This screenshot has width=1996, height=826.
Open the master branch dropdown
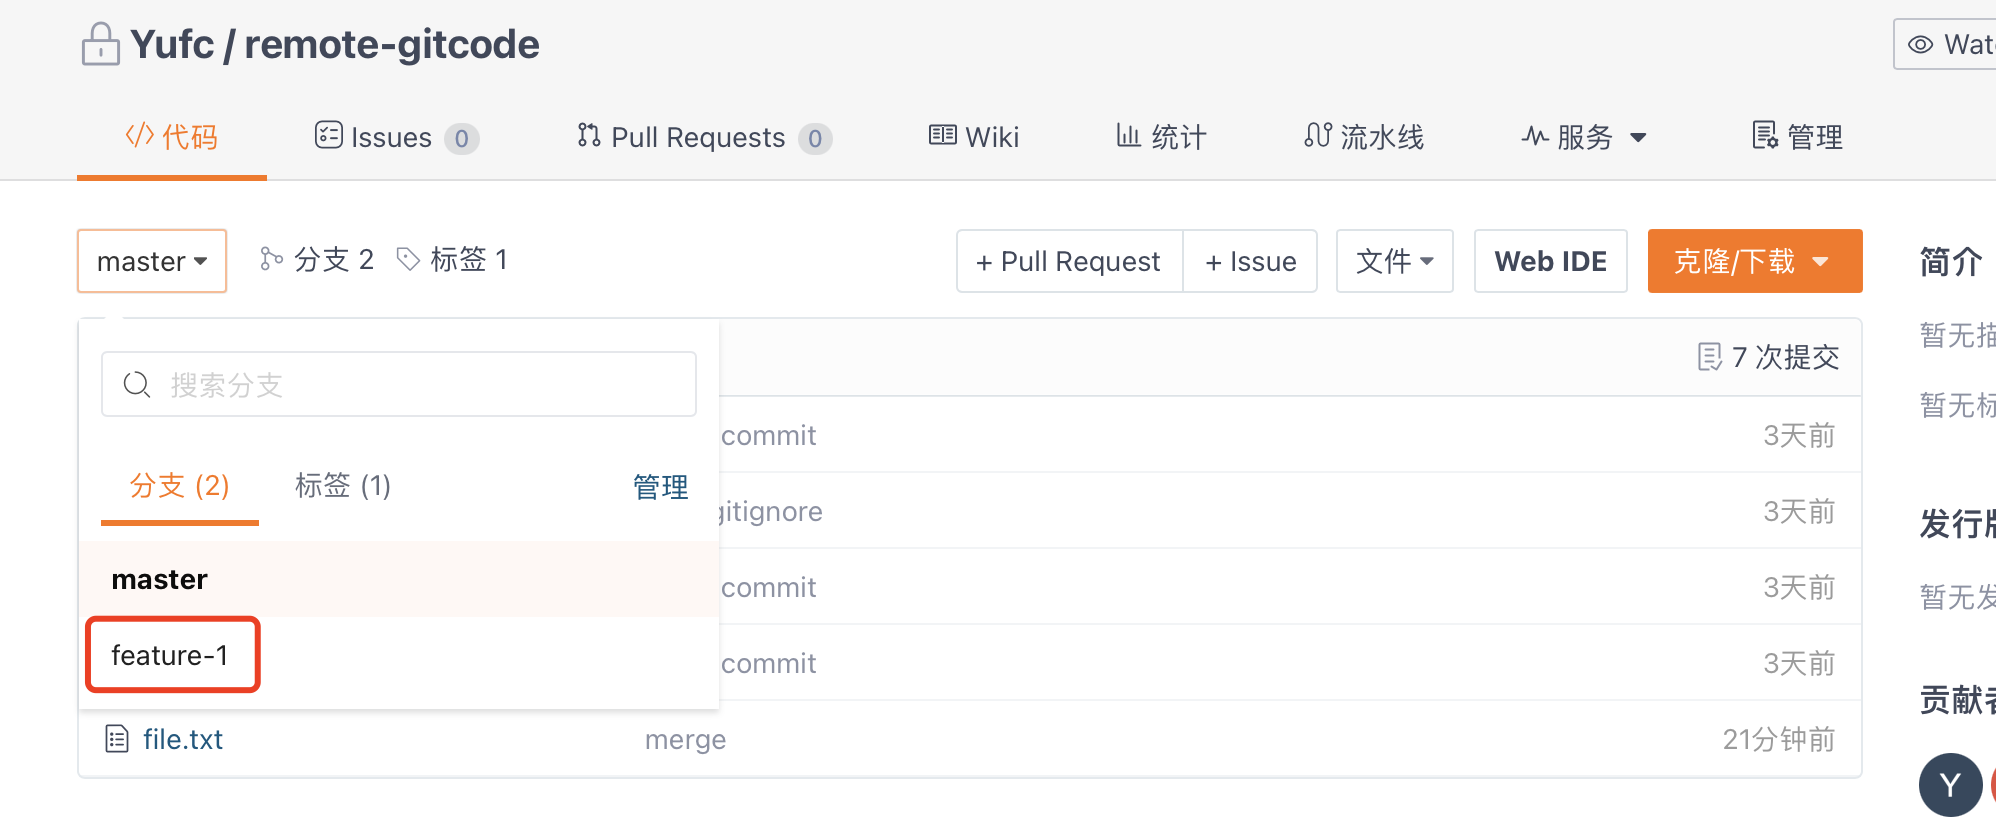pos(152,261)
